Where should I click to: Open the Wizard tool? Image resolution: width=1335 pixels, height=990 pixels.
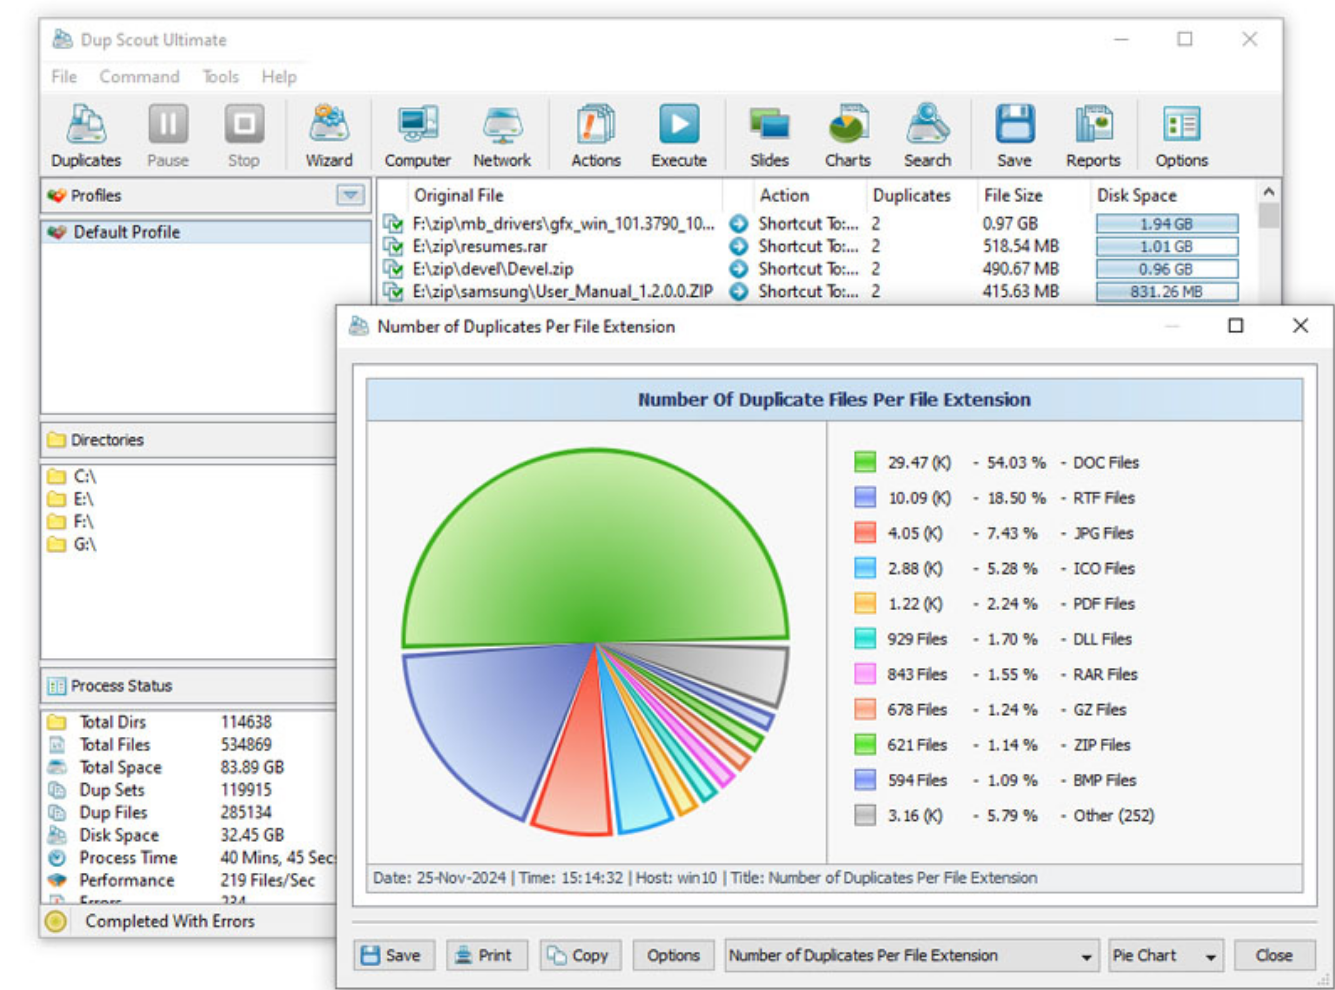click(x=328, y=135)
